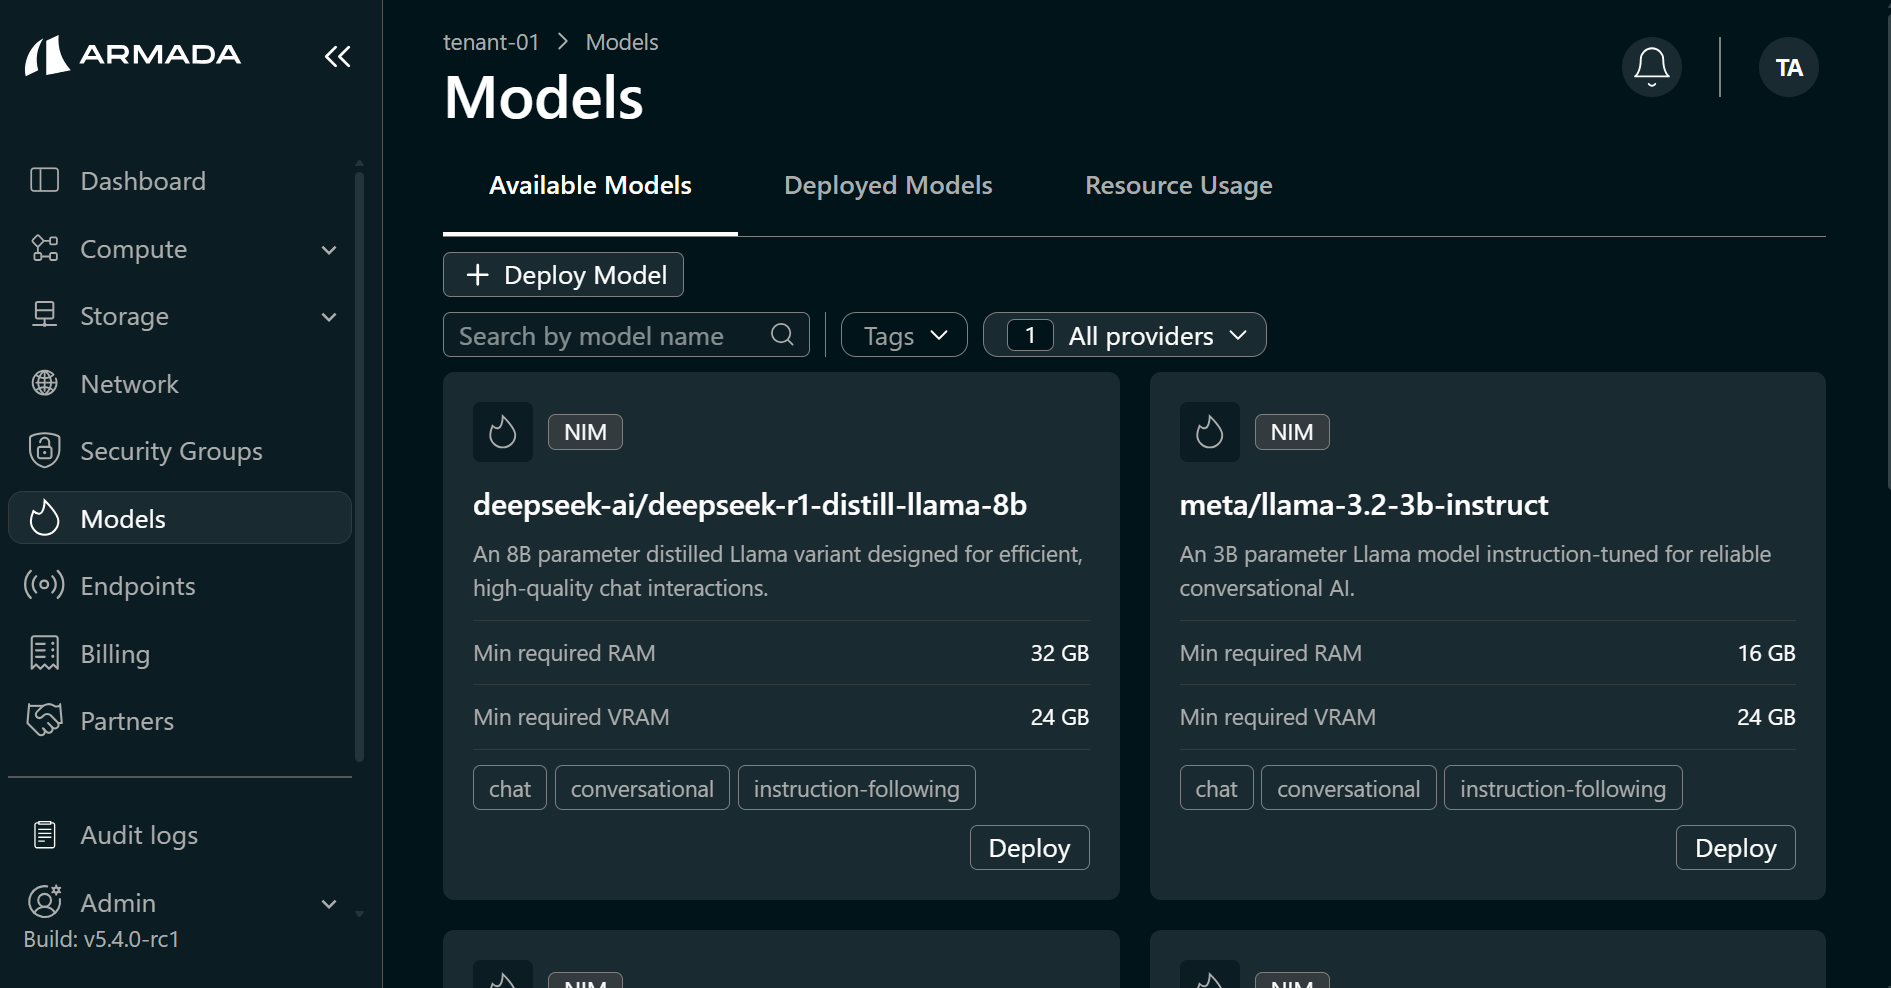Open notifications bell
Viewport: 1891px width, 988px height.
tap(1651, 67)
